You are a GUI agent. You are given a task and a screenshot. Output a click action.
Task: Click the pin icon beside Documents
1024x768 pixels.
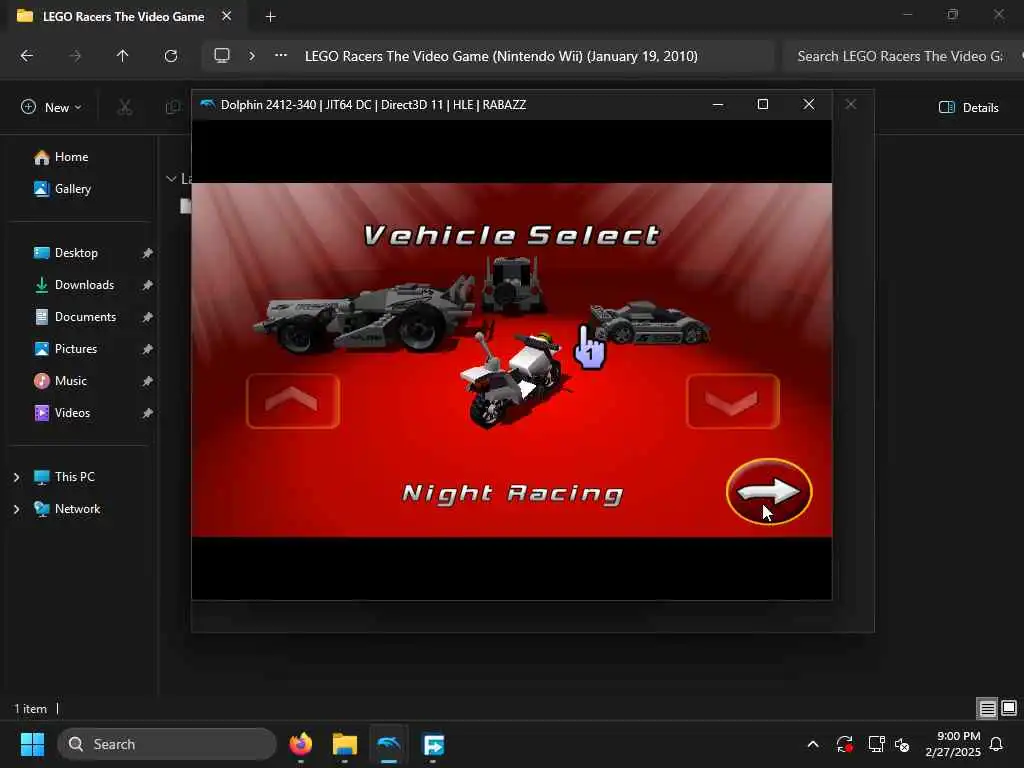(148, 317)
